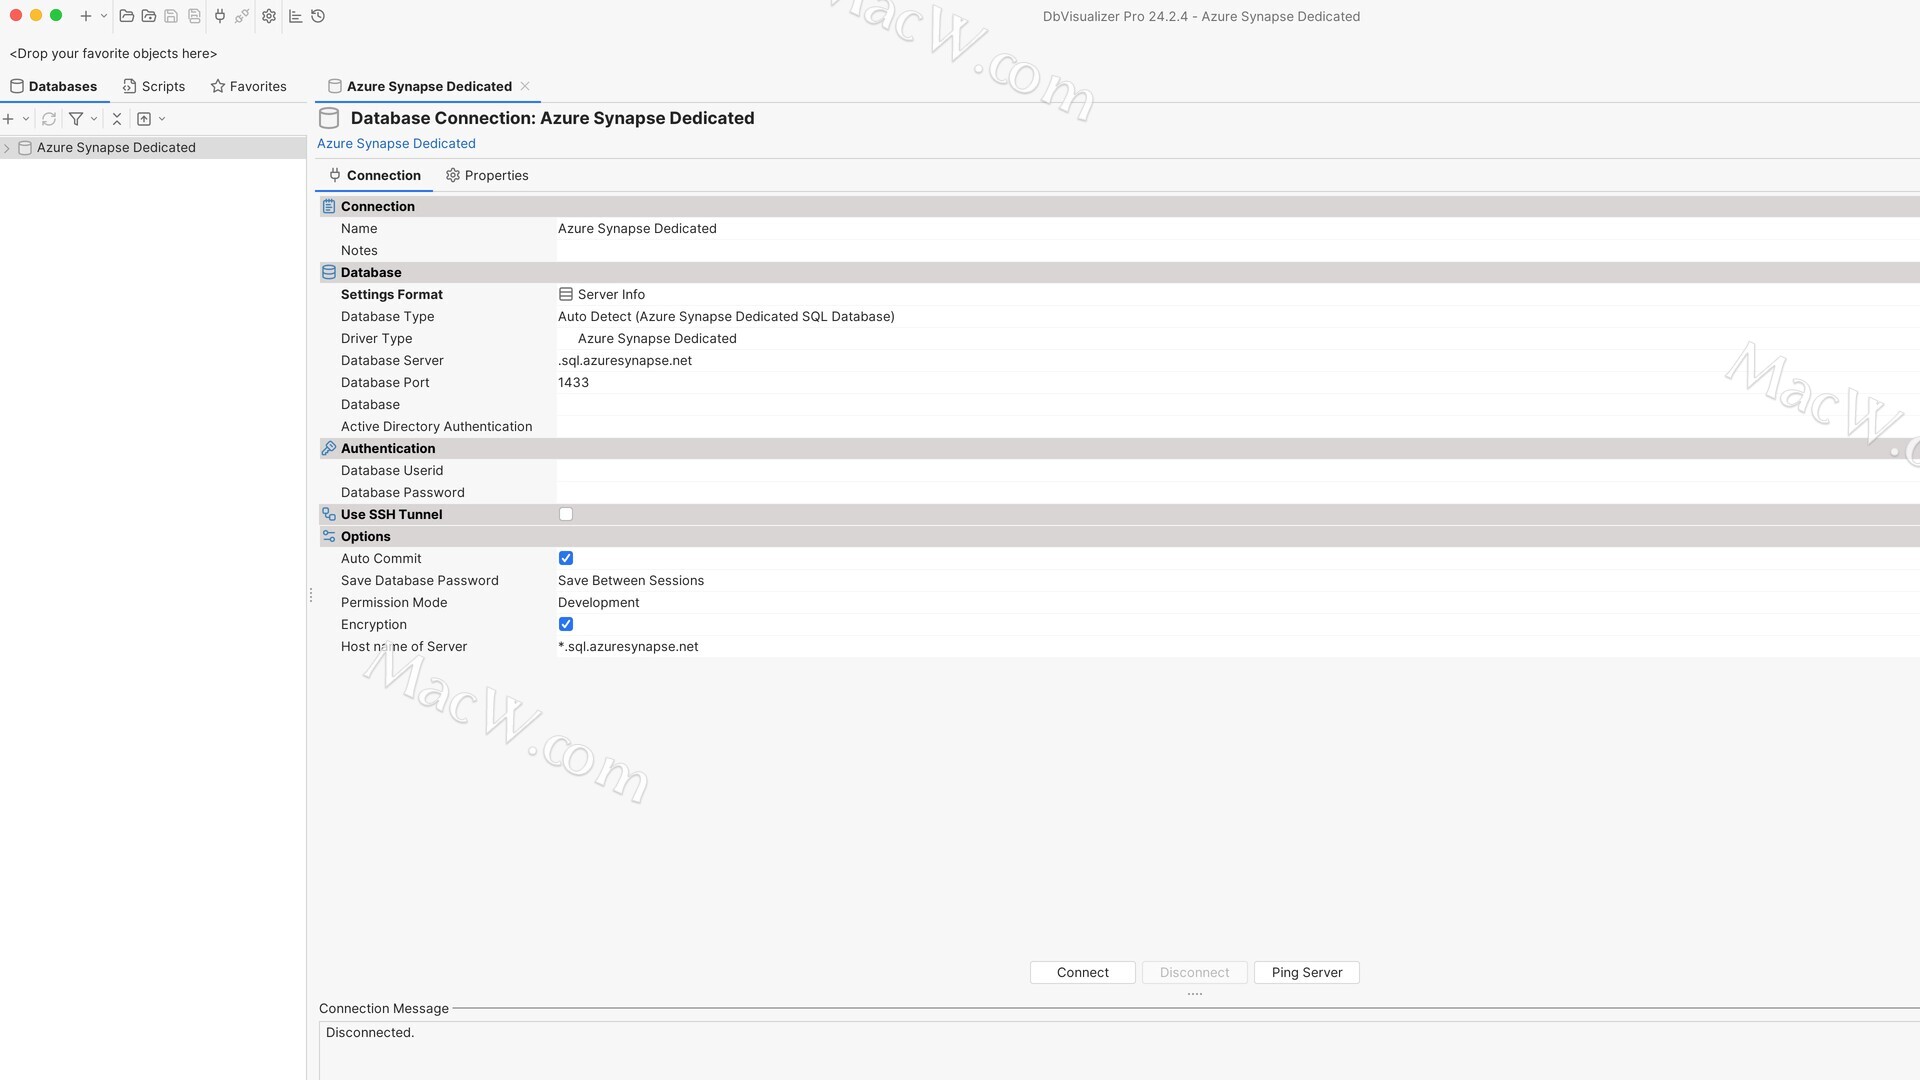Click the Use SSH Tunnel section icon

click(329, 514)
